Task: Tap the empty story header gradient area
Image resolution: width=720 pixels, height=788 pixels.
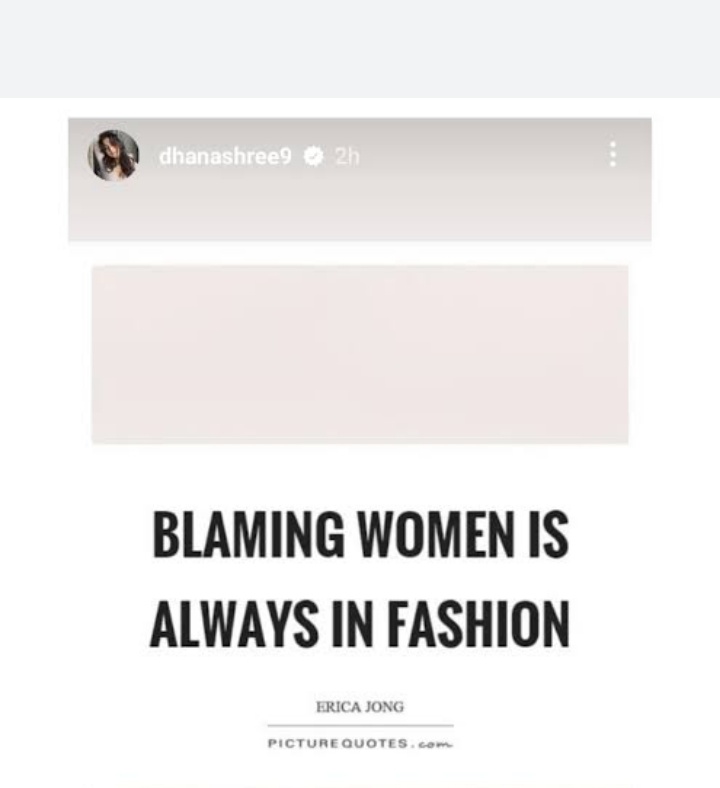Action: click(360, 209)
